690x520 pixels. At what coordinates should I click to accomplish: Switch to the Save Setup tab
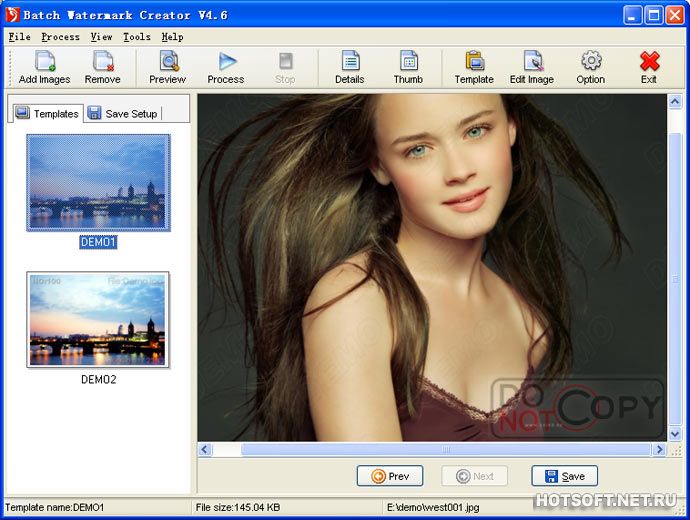(x=123, y=113)
